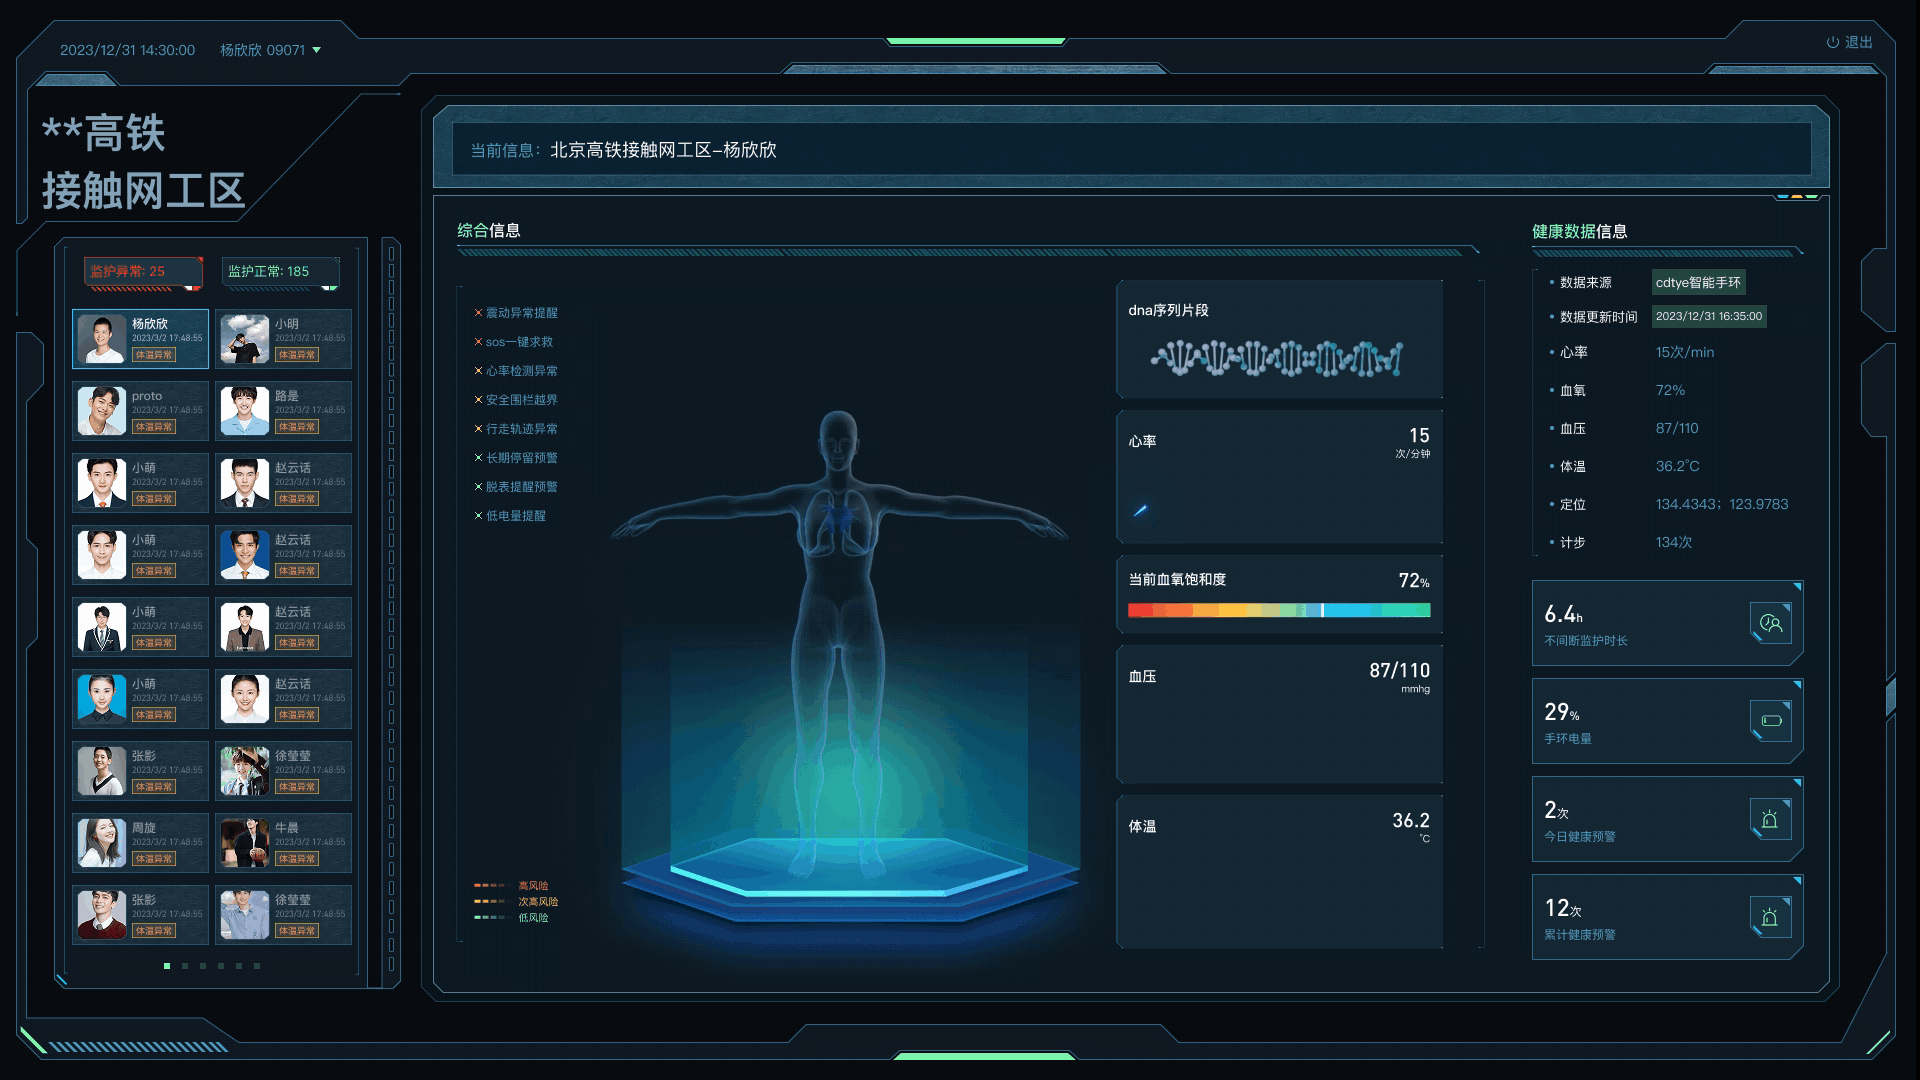
Task: Click the cdtye智能手环 data source label
Action: (x=1698, y=283)
